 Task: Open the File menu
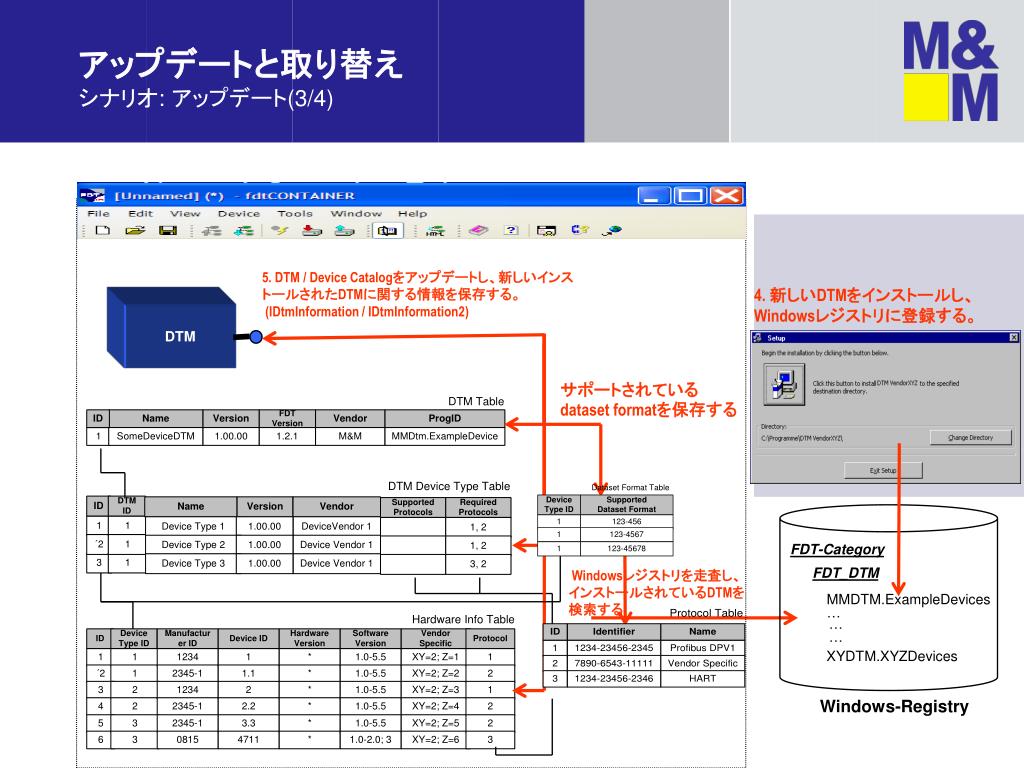point(99,214)
